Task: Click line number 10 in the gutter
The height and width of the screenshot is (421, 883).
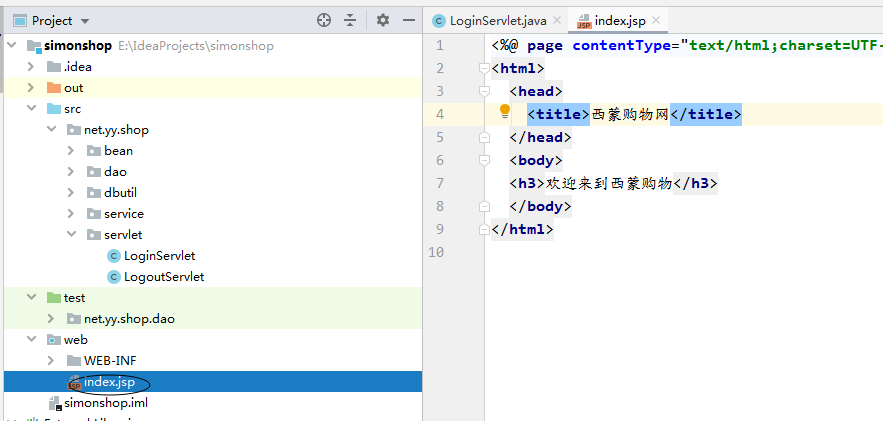Action: click(436, 252)
